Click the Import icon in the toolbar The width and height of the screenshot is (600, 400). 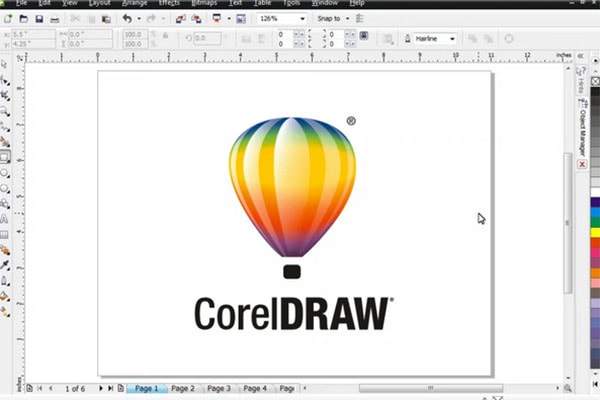click(x=181, y=18)
